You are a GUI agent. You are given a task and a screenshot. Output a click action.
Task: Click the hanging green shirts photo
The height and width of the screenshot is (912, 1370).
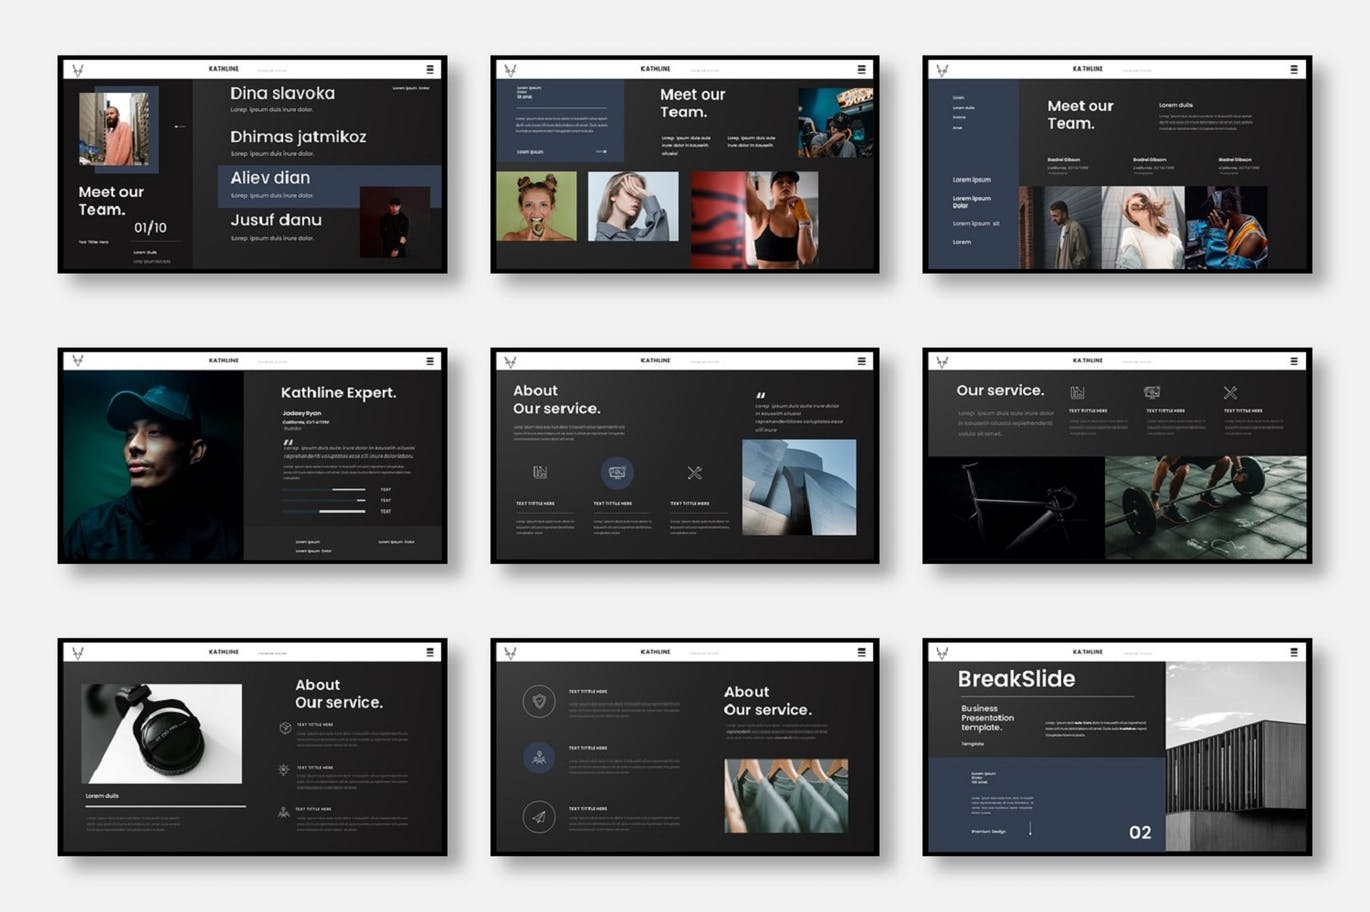pos(786,795)
